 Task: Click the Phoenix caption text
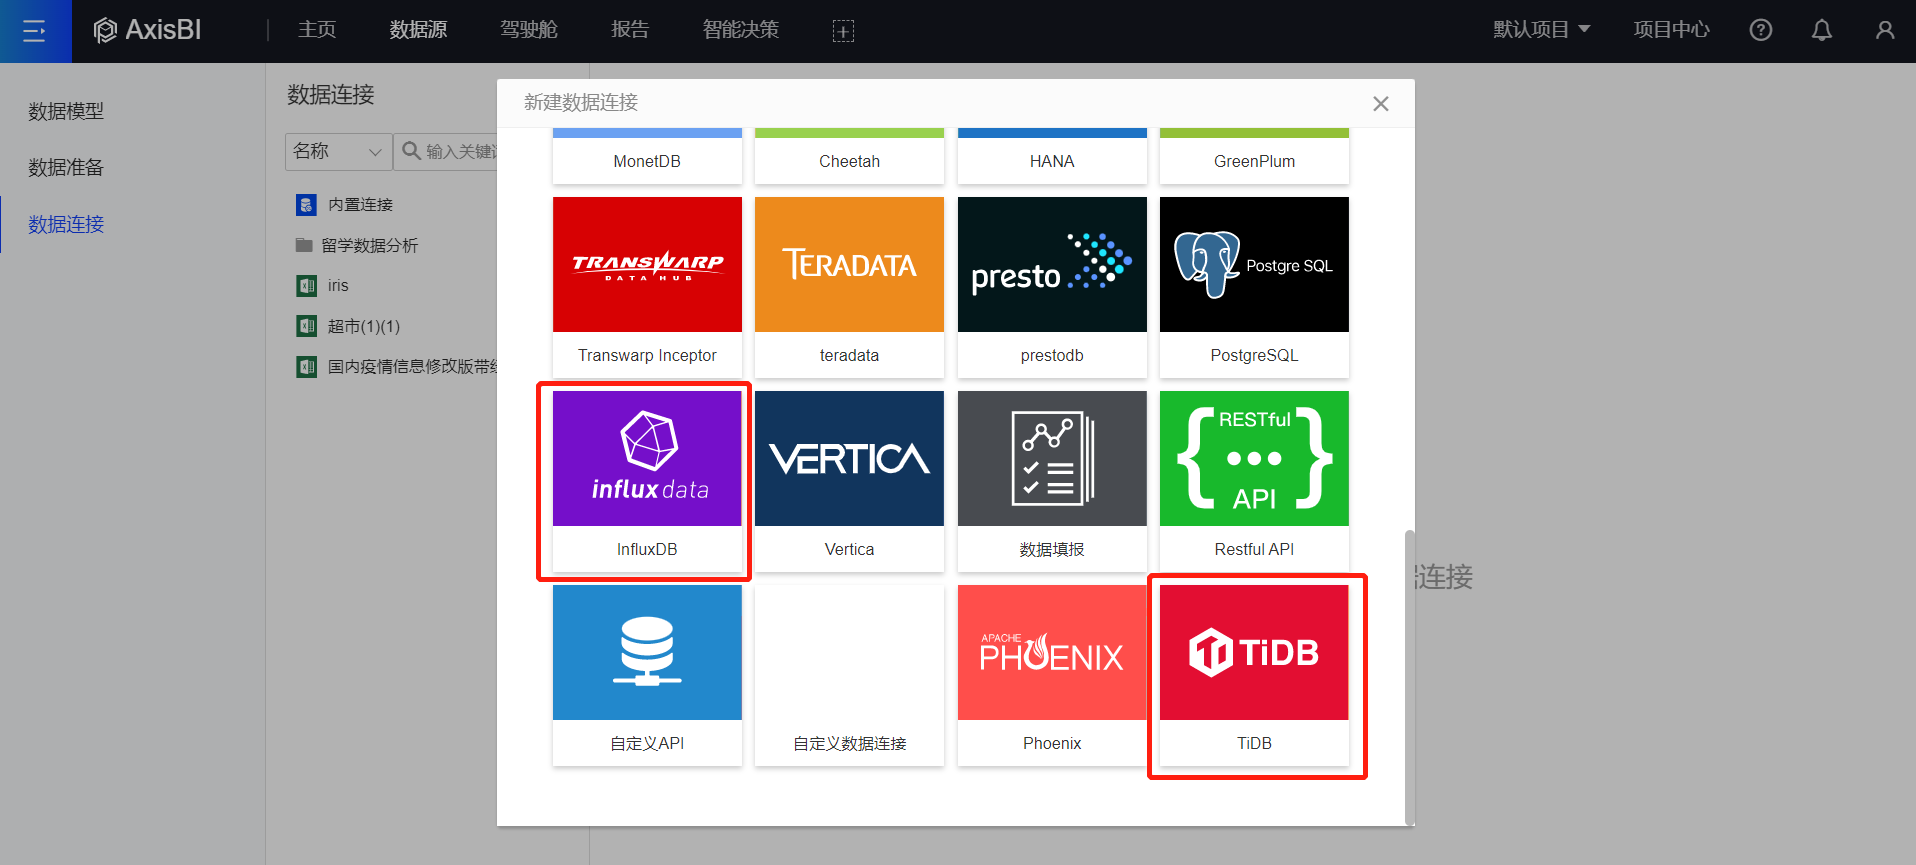coord(1052,743)
